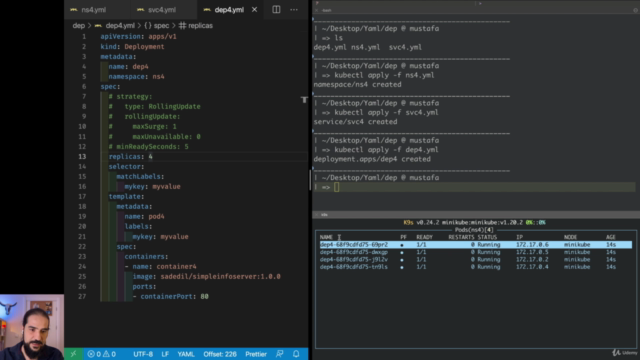Viewport: 640px width, 360px height.
Task: Click the STATUS column header in K9s
Action: point(487,237)
